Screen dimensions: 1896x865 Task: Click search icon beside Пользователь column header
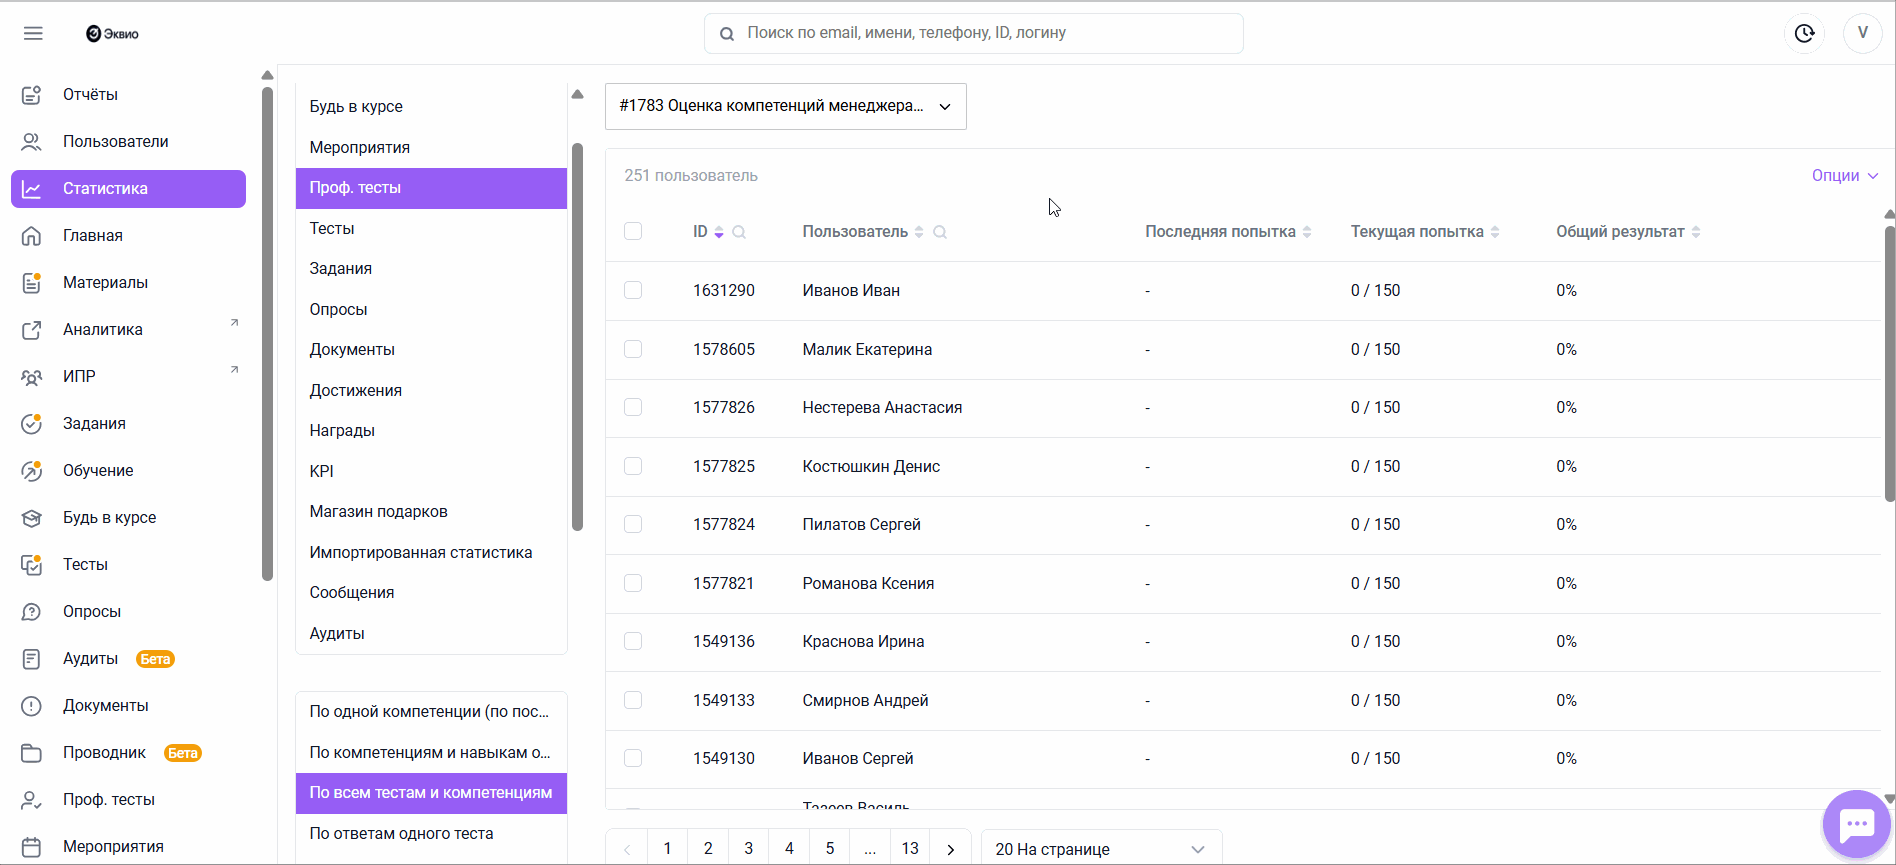tap(940, 232)
